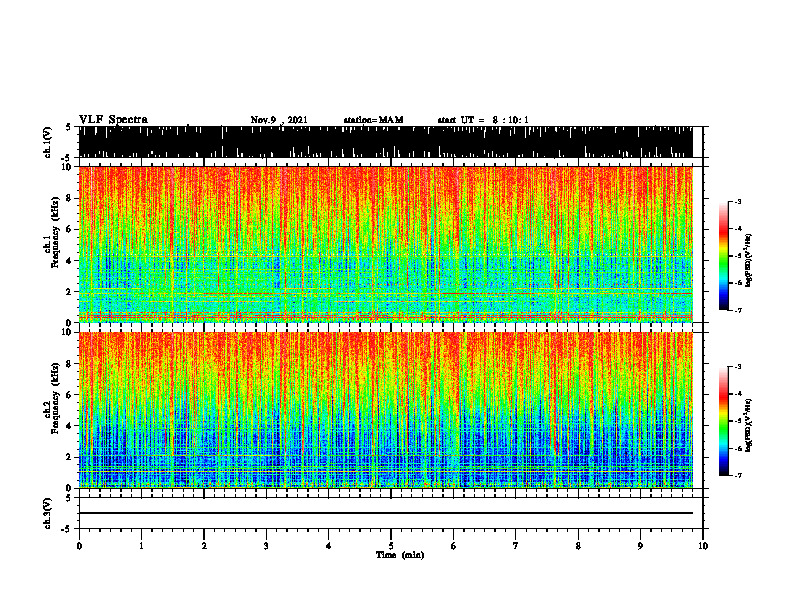Click time axis tick label "8"
Screen dimensions: 792x612
point(578,546)
